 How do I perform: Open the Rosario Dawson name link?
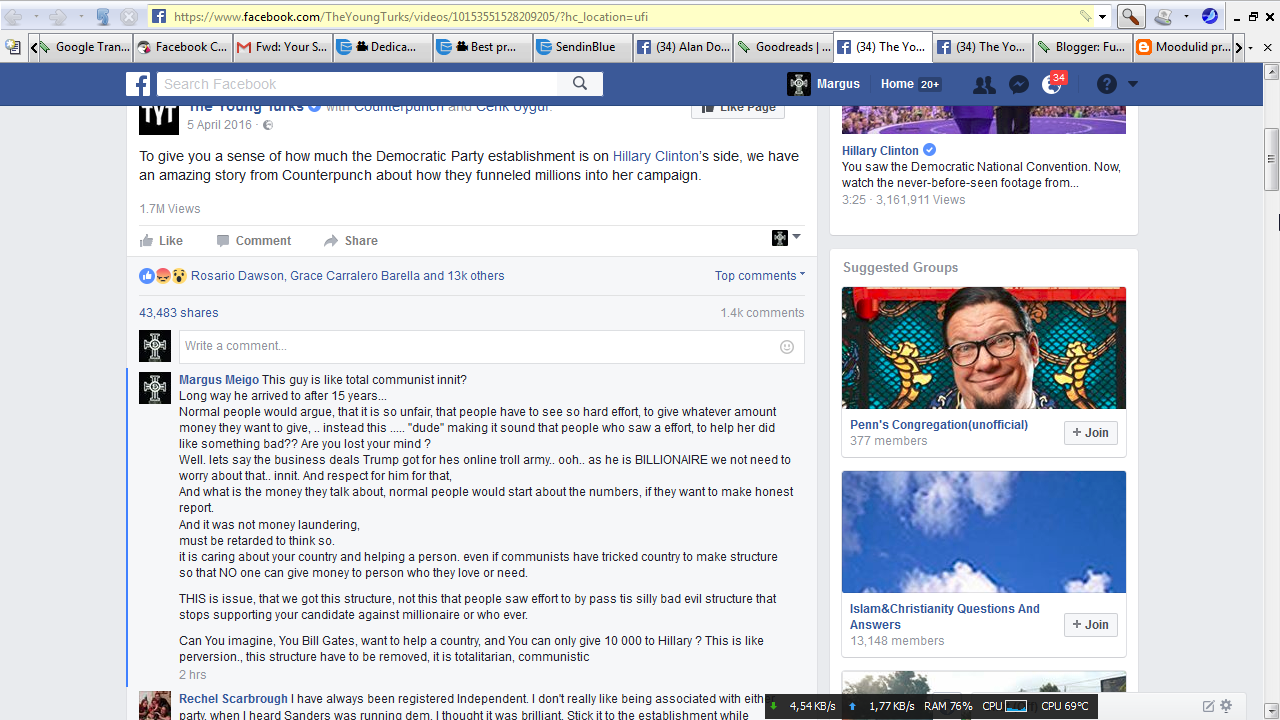click(237, 276)
